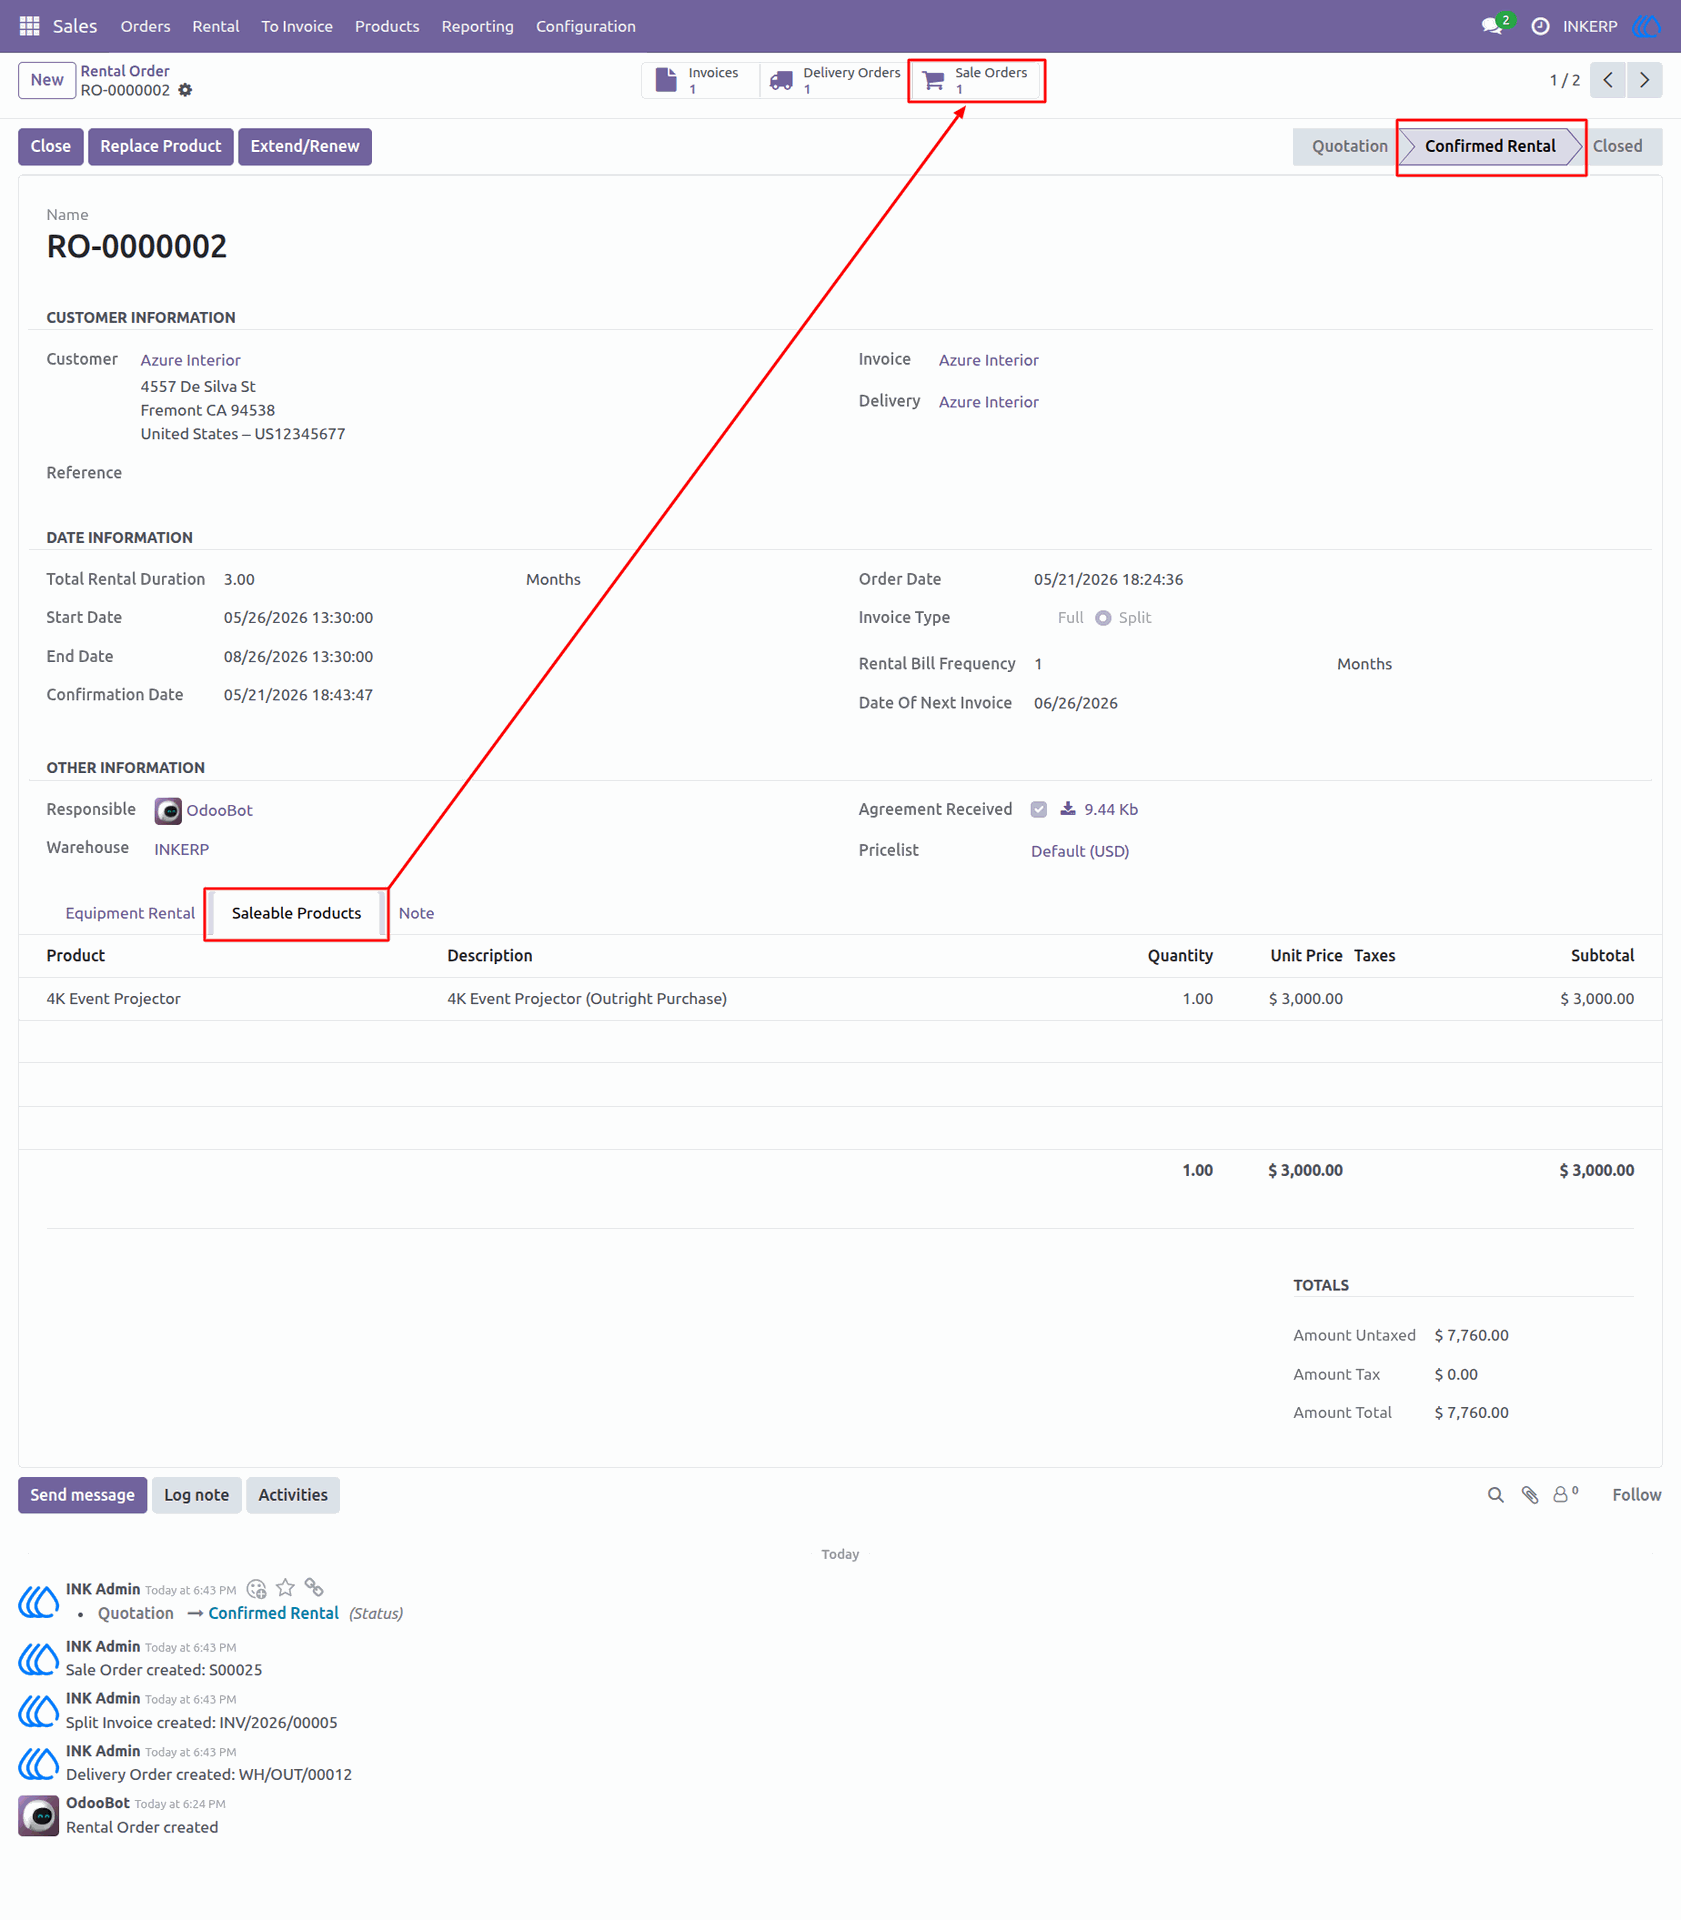1681x1920 pixels.
Task: Click OdooBot avatar next to Responsible
Action: pyautogui.click(x=168, y=811)
